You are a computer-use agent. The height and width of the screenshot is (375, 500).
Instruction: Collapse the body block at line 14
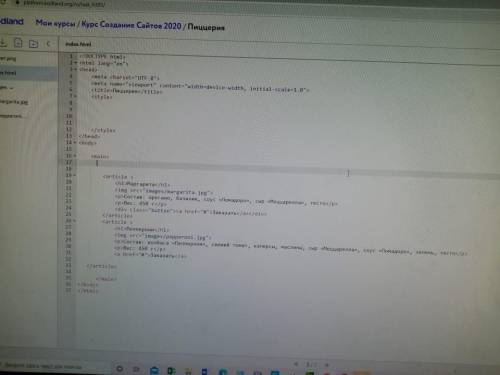[x=75, y=142]
